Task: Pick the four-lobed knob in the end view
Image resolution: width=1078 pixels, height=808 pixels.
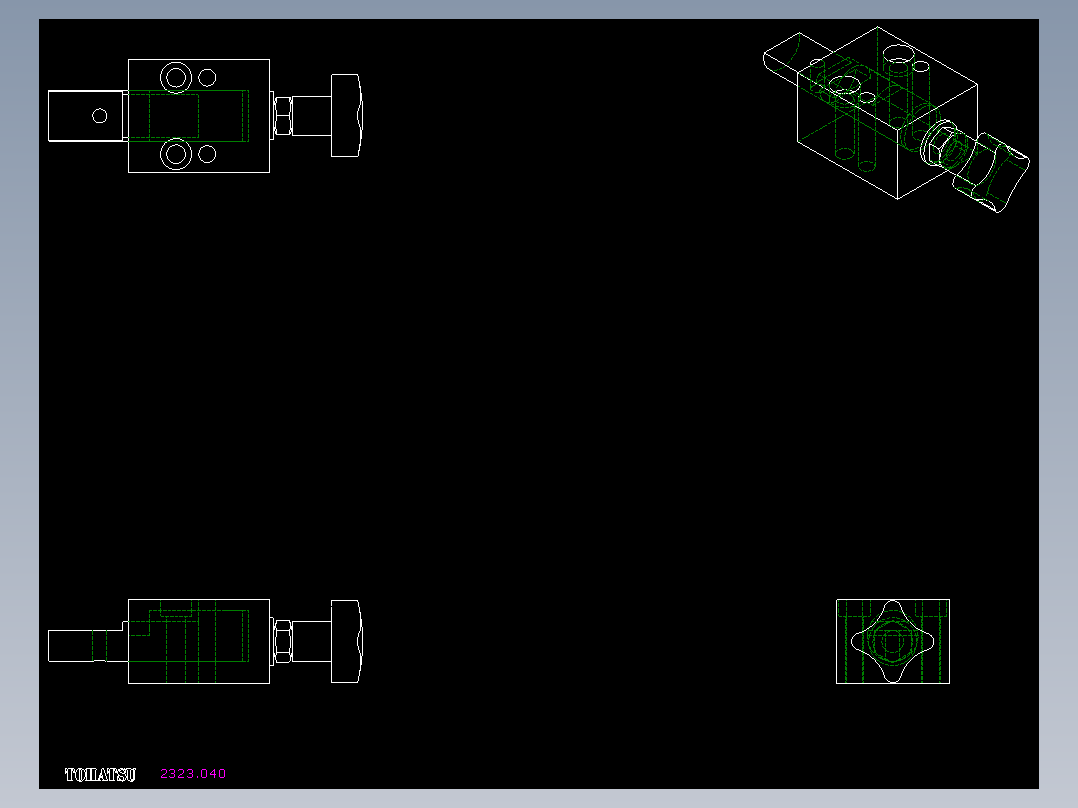Action: (x=892, y=642)
